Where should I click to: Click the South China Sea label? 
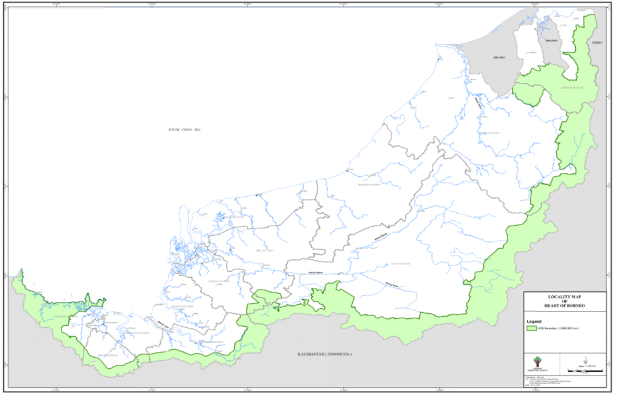point(184,130)
